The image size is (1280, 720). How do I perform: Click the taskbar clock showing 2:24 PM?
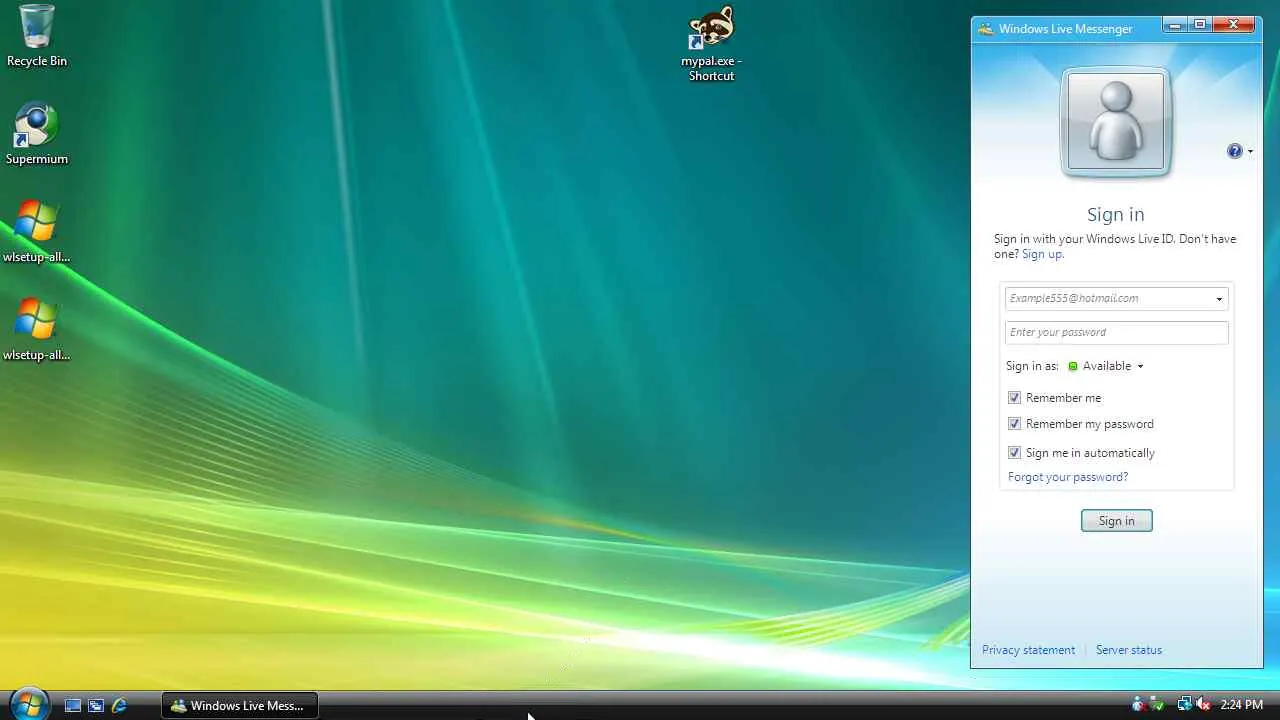(1242, 705)
